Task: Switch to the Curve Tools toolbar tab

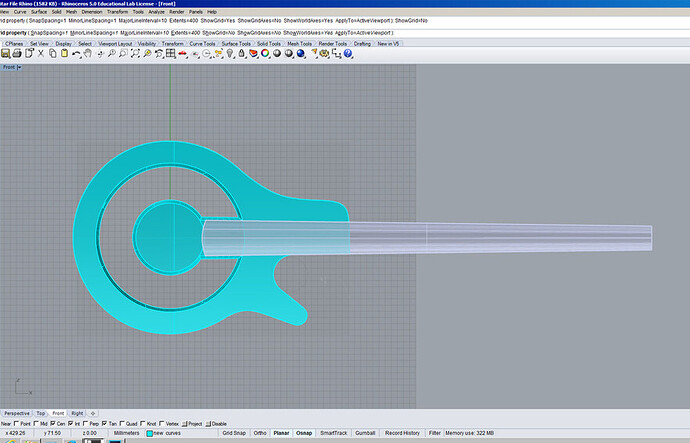Action: click(202, 44)
